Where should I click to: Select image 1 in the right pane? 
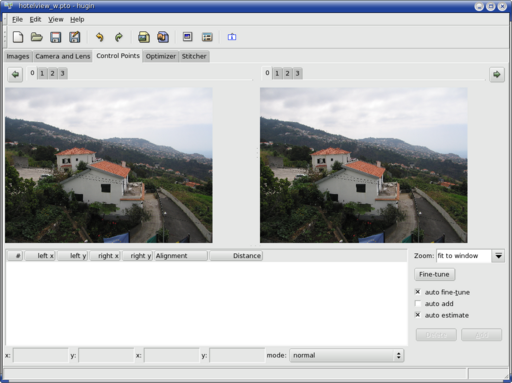coord(277,73)
